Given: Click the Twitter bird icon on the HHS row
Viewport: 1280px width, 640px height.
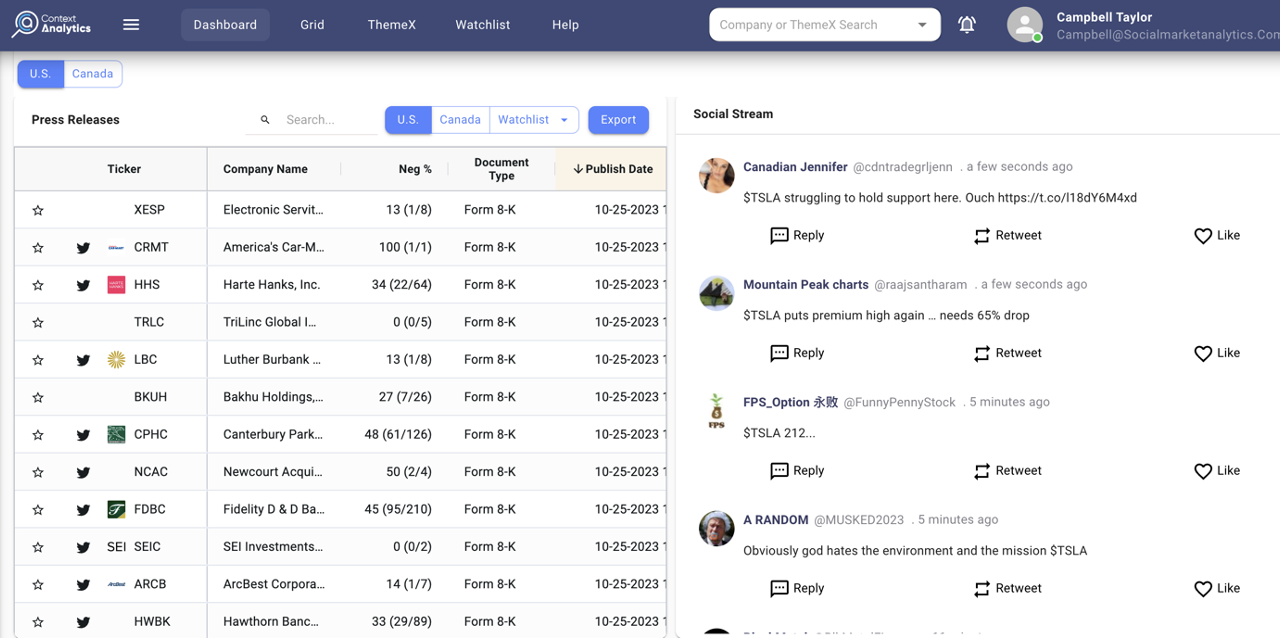Looking at the screenshot, I should 83,284.
